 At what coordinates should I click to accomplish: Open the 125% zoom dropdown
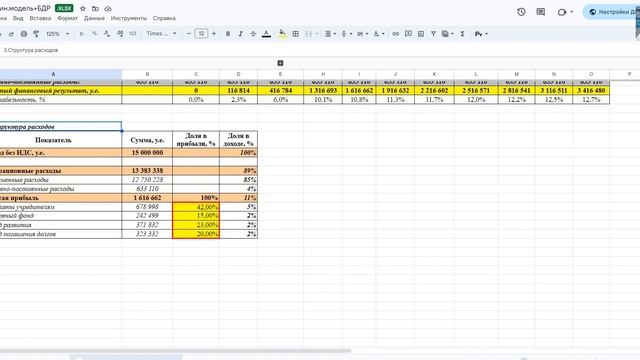tap(57, 34)
